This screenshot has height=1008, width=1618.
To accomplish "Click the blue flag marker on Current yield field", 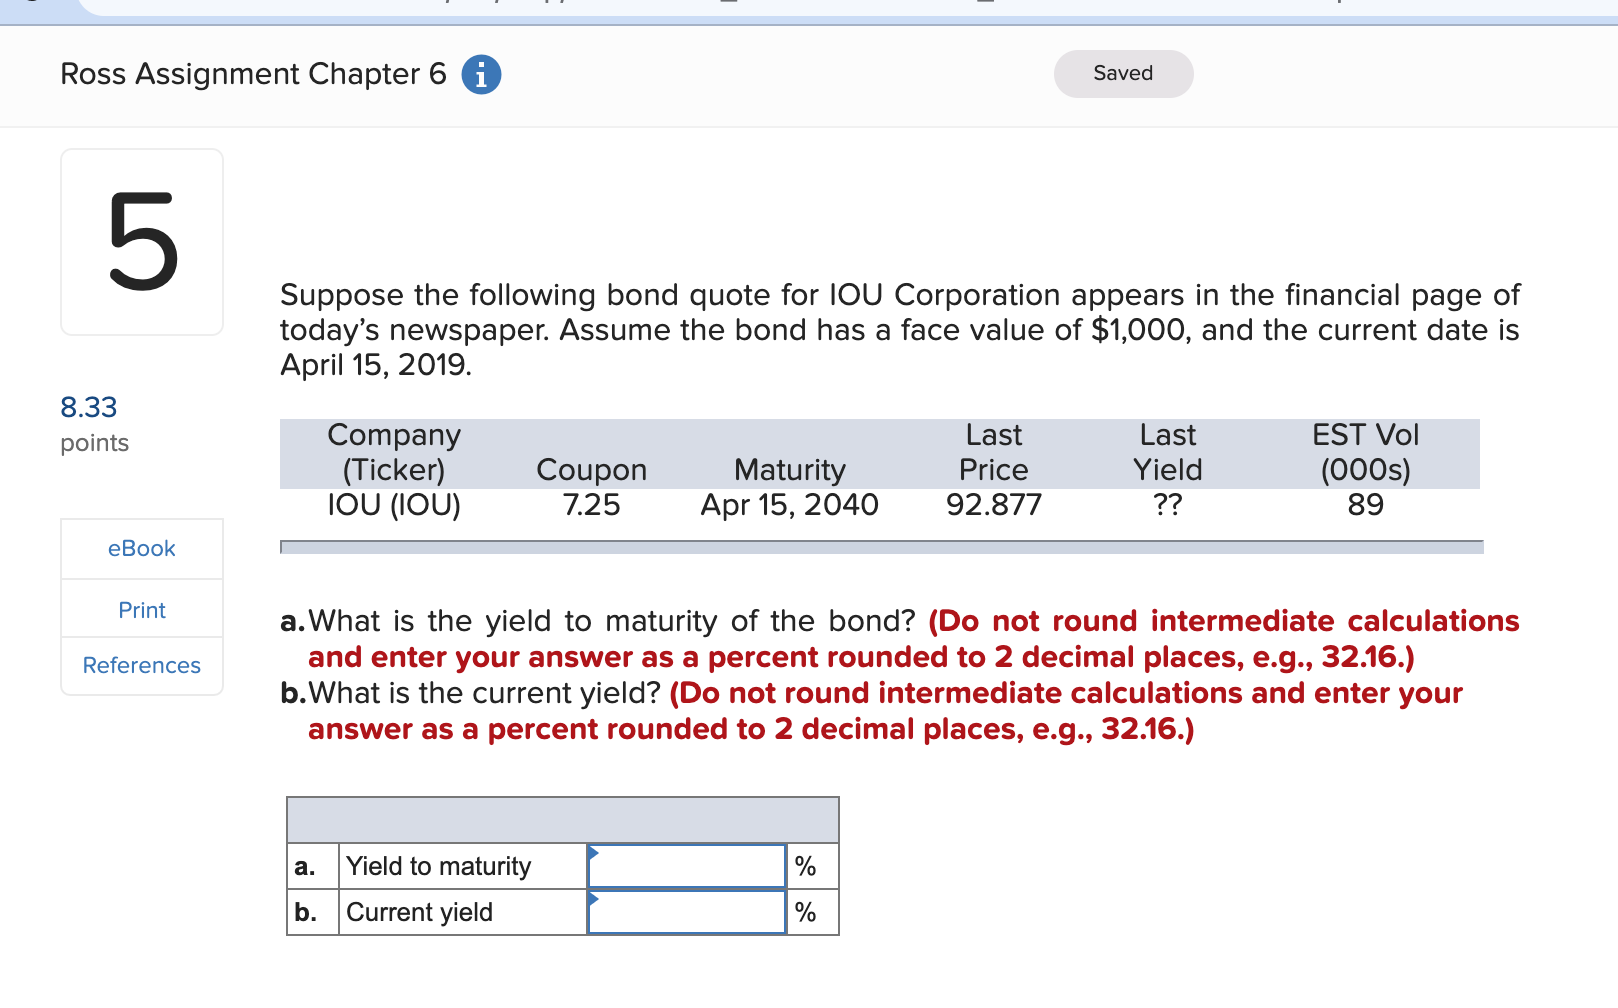I will point(593,899).
